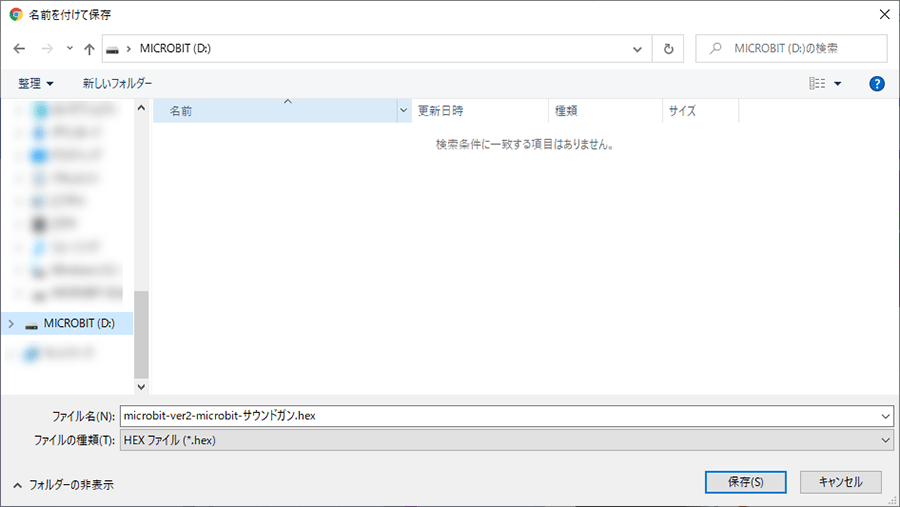Go up one folder level
Viewport: 900px width, 507px height.
pyautogui.click(x=89, y=49)
